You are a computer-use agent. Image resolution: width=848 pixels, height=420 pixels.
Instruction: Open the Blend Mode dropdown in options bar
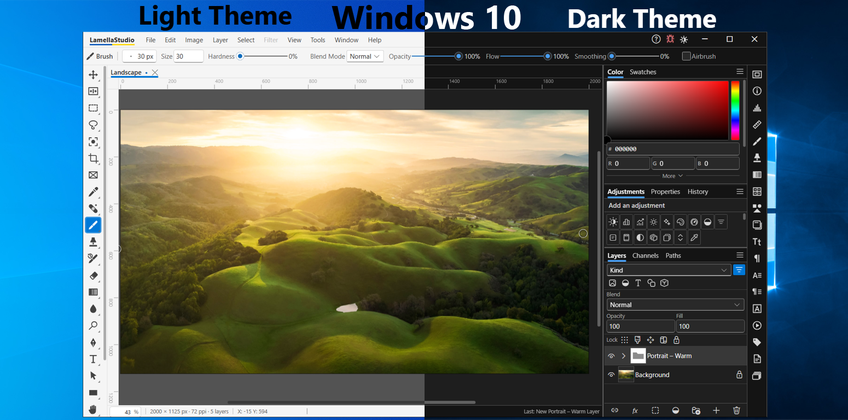(x=365, y=56)
